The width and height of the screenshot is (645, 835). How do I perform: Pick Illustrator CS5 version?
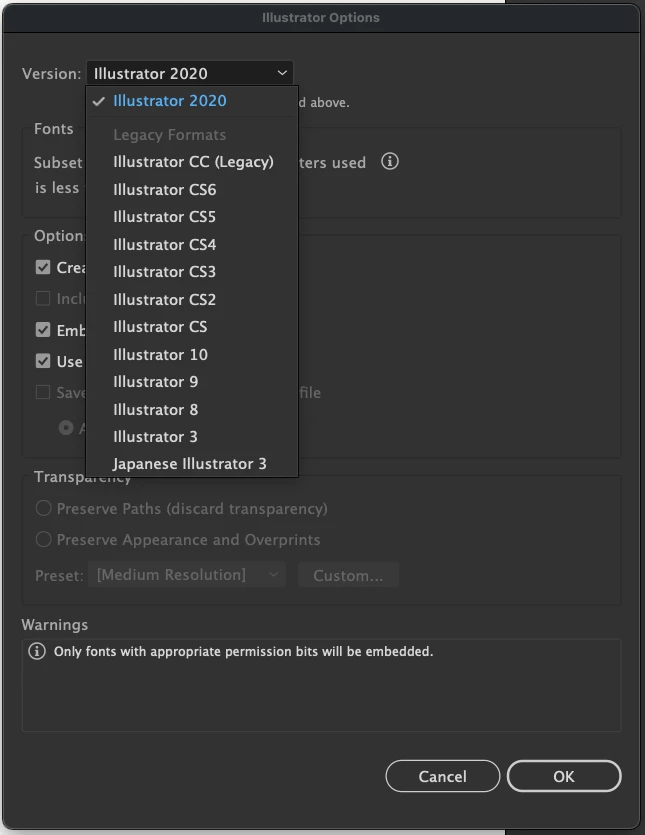click(x=192, y=217)
